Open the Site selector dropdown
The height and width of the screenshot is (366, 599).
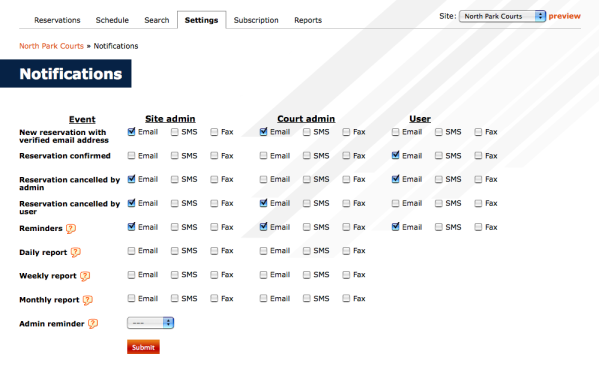[502, 16]
